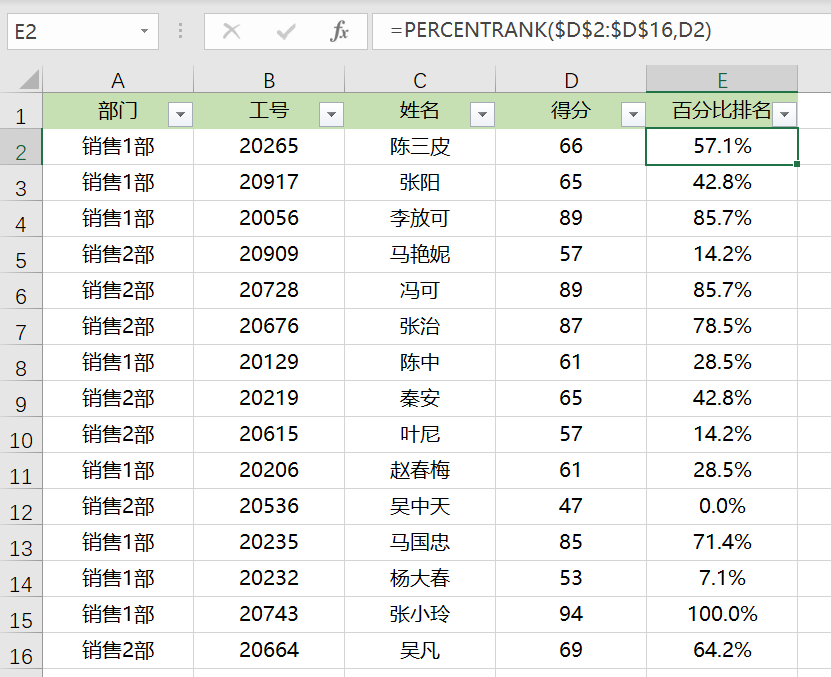Viewport: 831px width, 677px height.
Task: Select column E header
Action: coord(722,80)
